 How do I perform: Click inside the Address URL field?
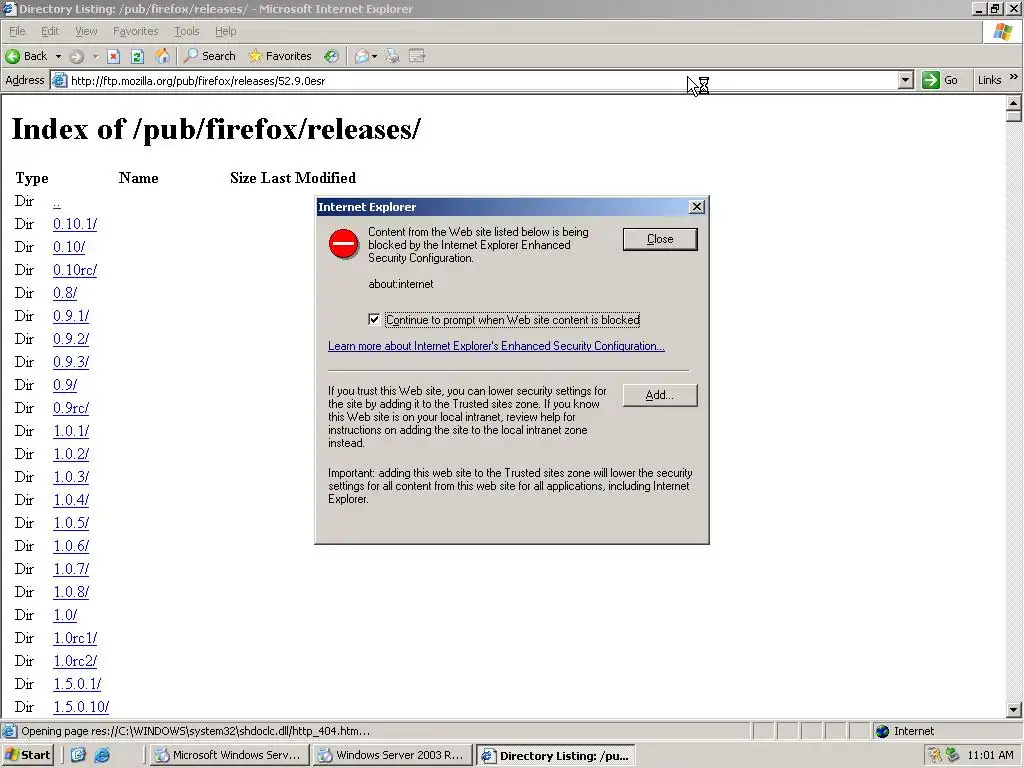480,81
